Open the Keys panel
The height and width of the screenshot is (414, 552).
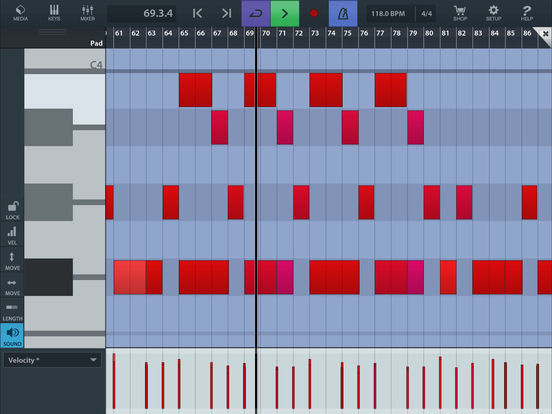click(54, 13)
